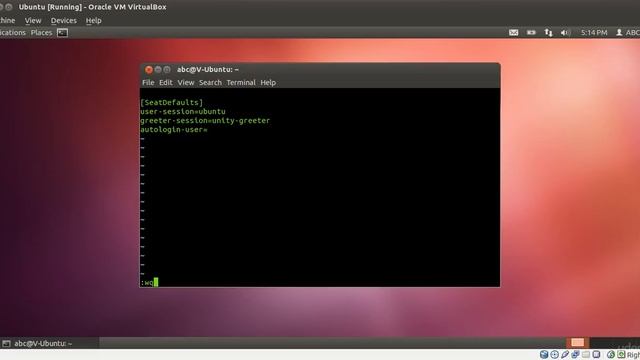640x360 pixels.
Task: Close the terminal window
Action: coord(149,70)
